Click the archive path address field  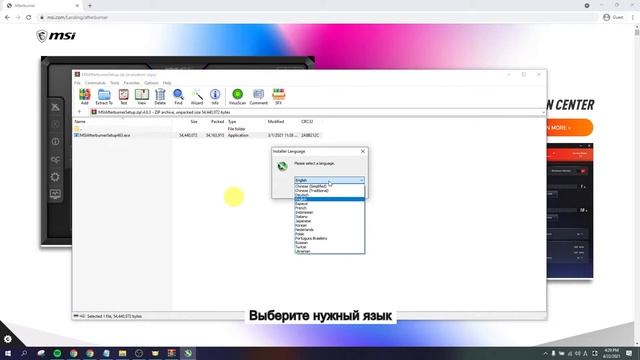coord(317,112)
